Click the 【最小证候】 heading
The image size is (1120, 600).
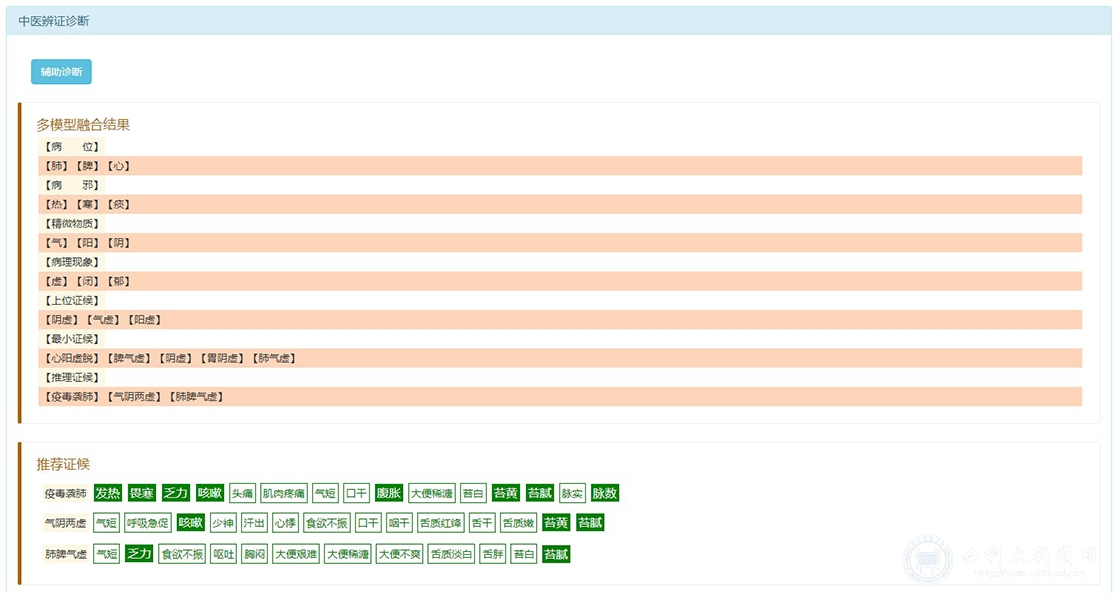tap(72, 339)
